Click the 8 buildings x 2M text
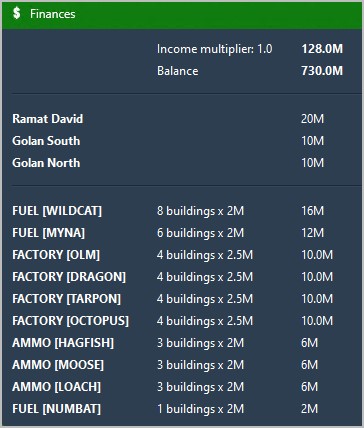The image size is (364, 428). pyautogui.click(x=200, y=211)
